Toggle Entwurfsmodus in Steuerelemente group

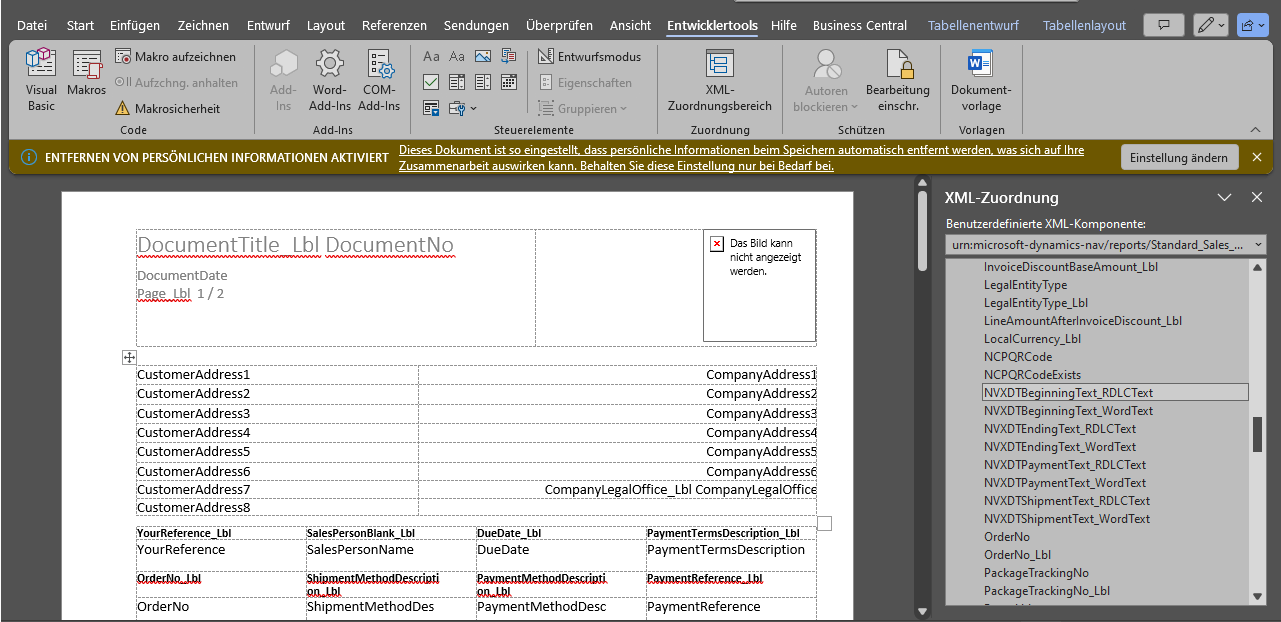(x=590, y=57)
